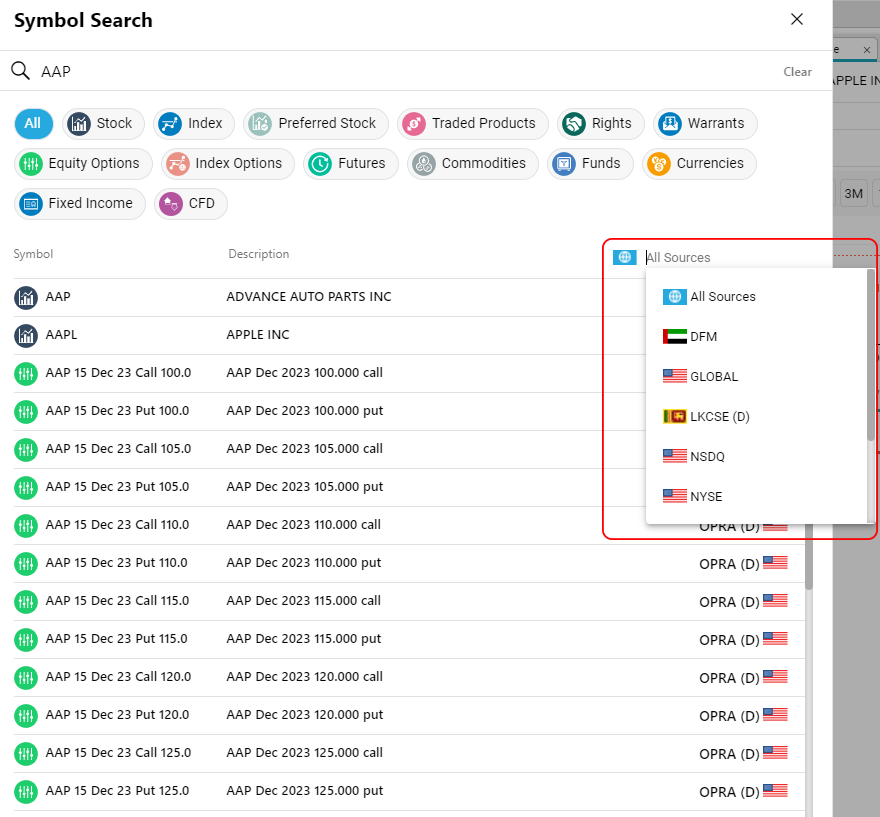Click the AAPL stock row icon

pyautogui.click(x=25, y=335)
